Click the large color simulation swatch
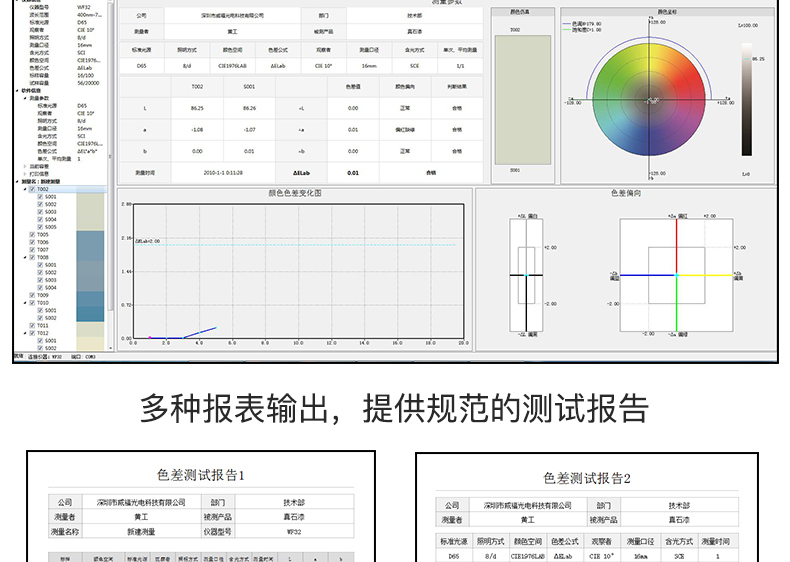790x562 pixels. [x=522, y=100]
